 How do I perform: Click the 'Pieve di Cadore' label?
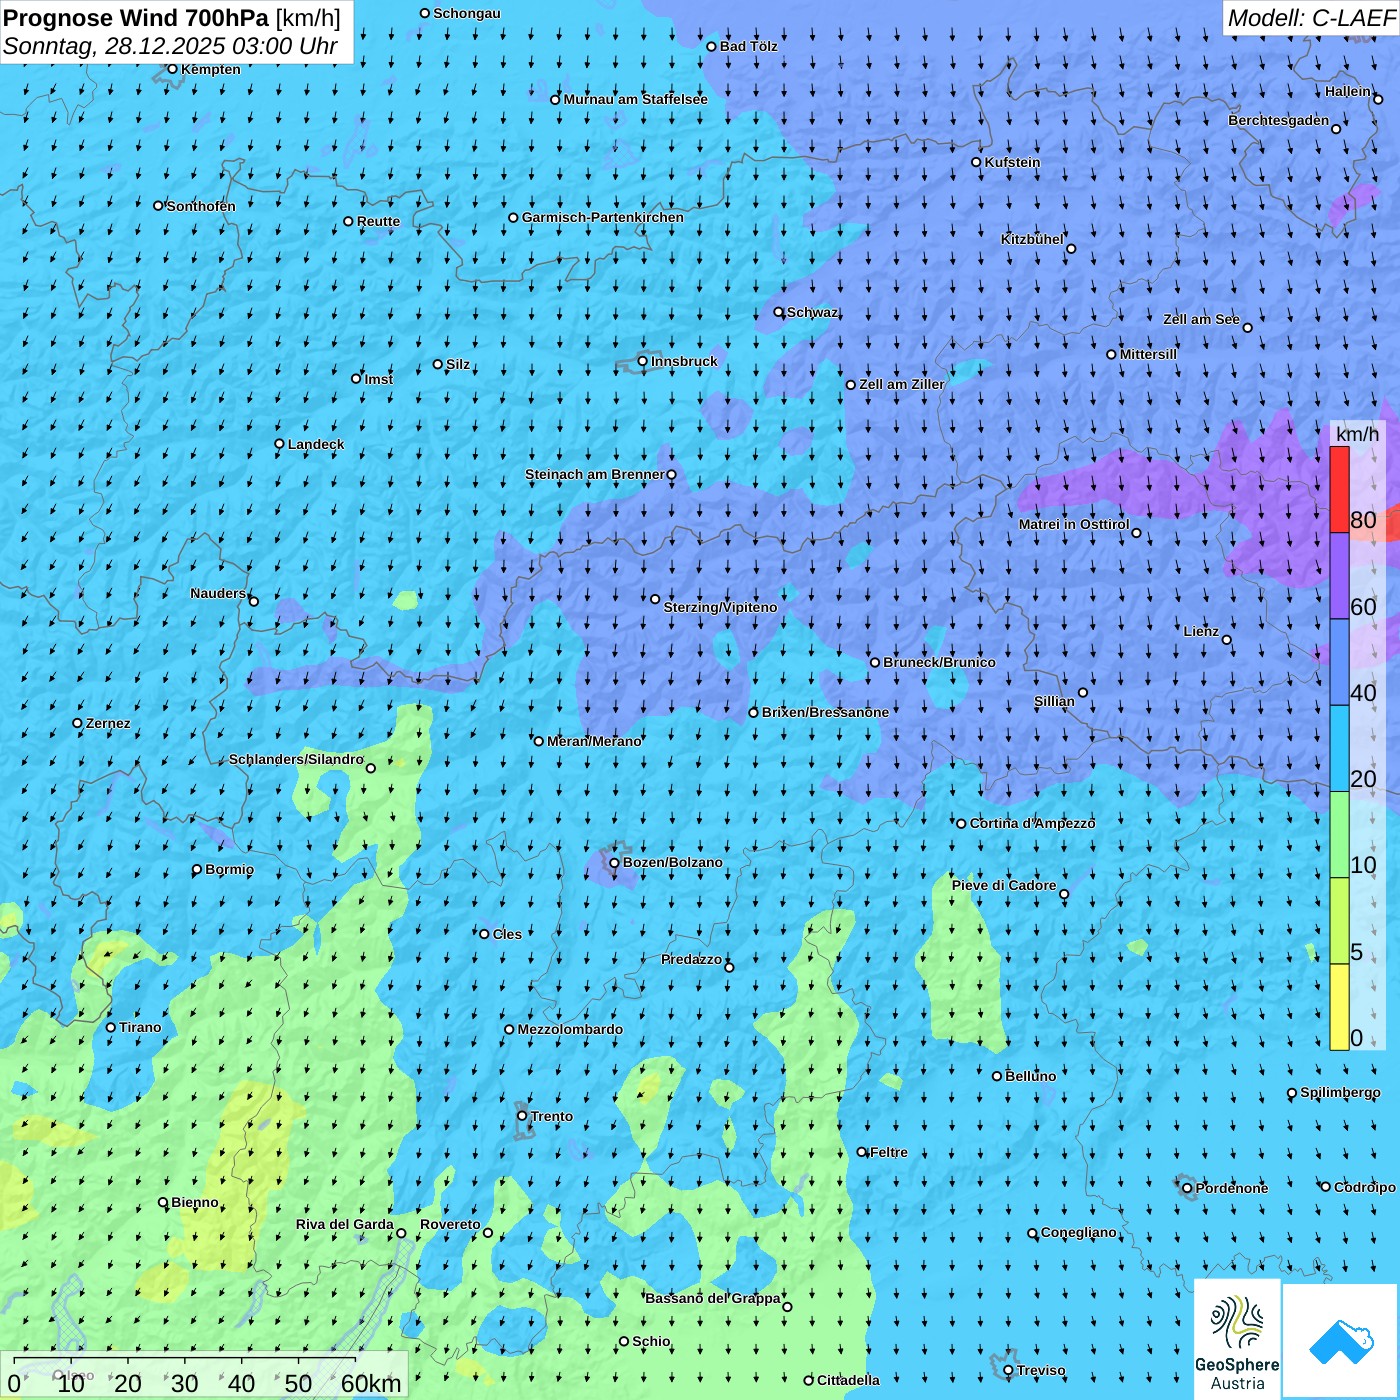point(1004,885)
